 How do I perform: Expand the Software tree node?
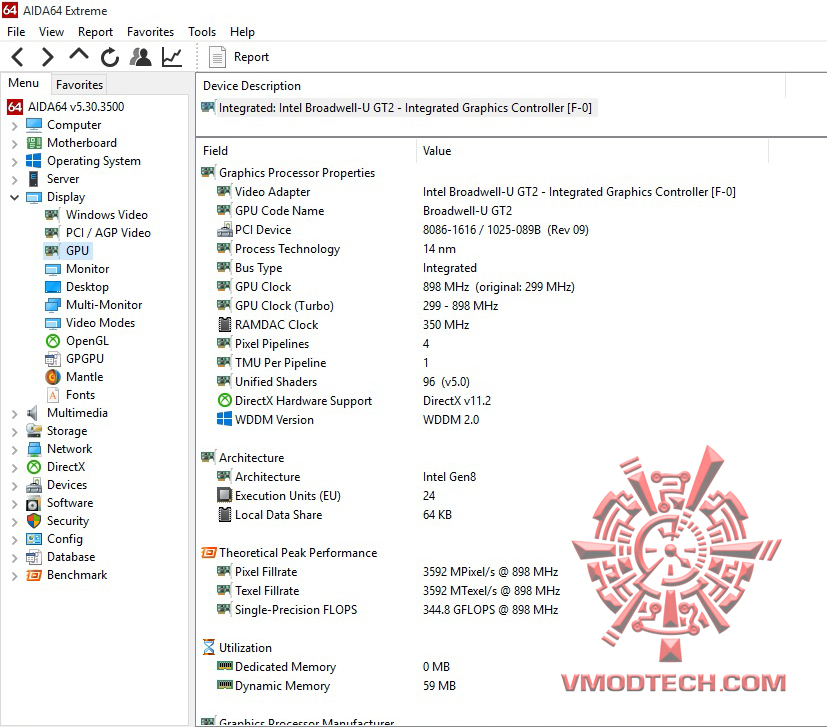14,503
